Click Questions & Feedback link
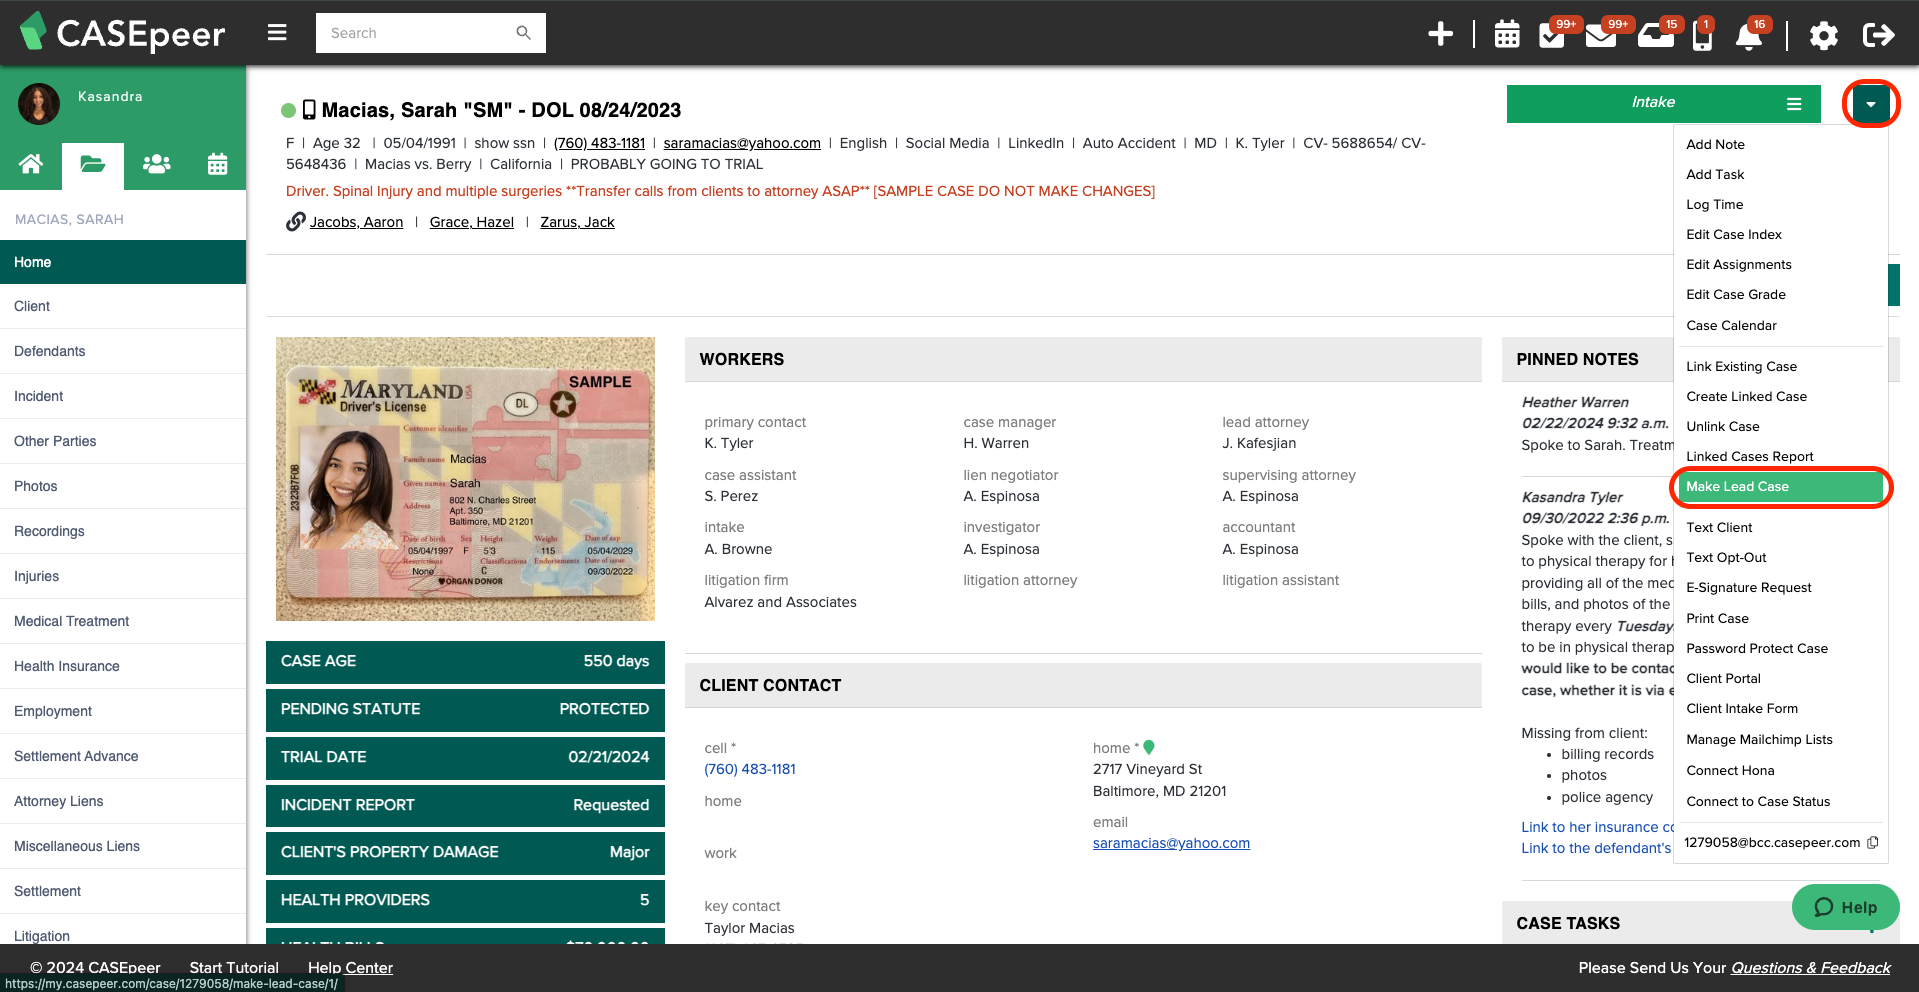 click(1810, 967)
